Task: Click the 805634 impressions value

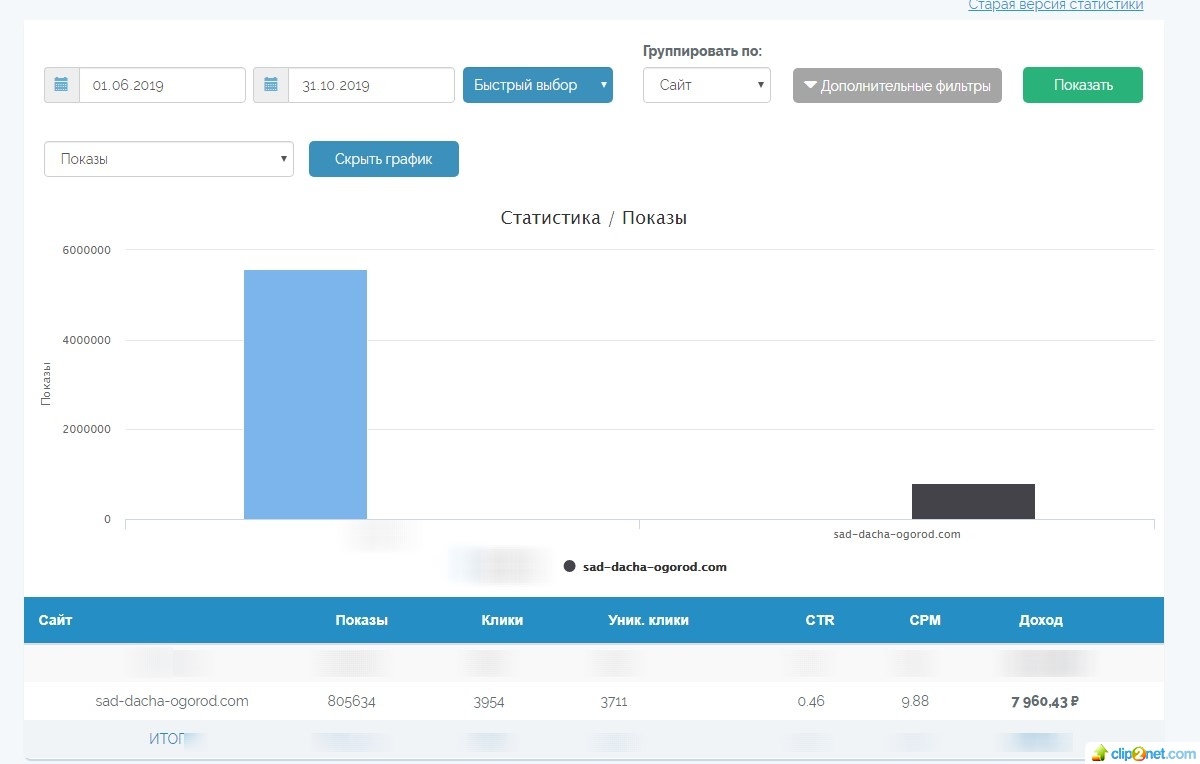Action: [x=351, y=701]
